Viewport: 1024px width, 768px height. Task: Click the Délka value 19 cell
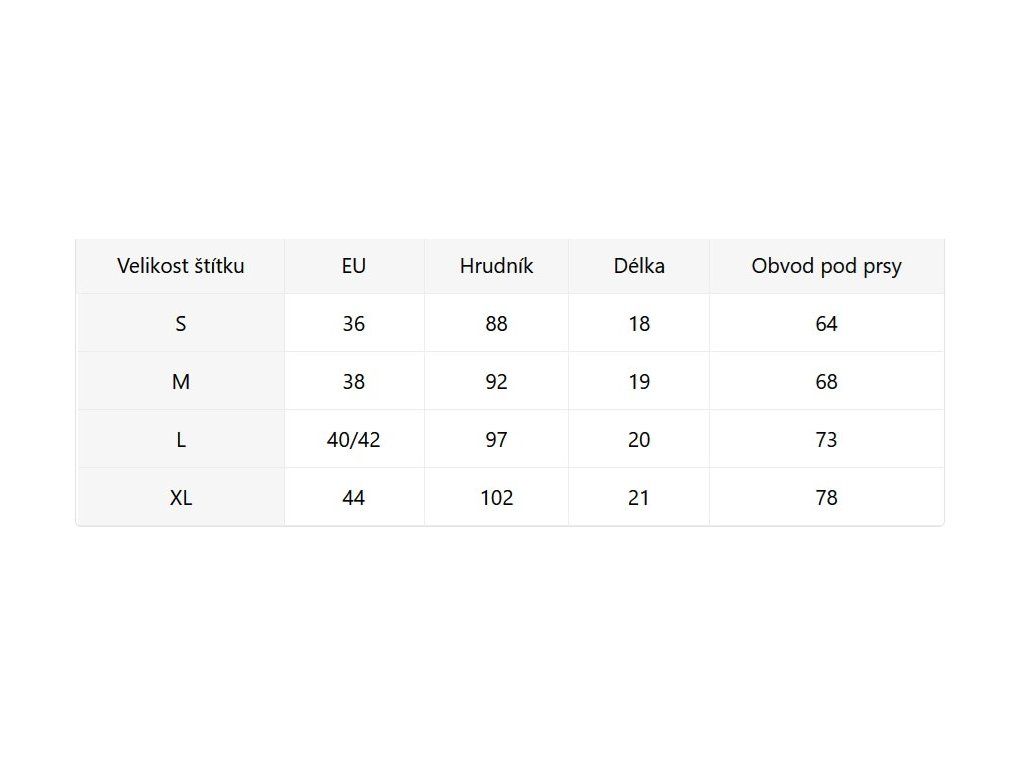[x=639, y=381]
